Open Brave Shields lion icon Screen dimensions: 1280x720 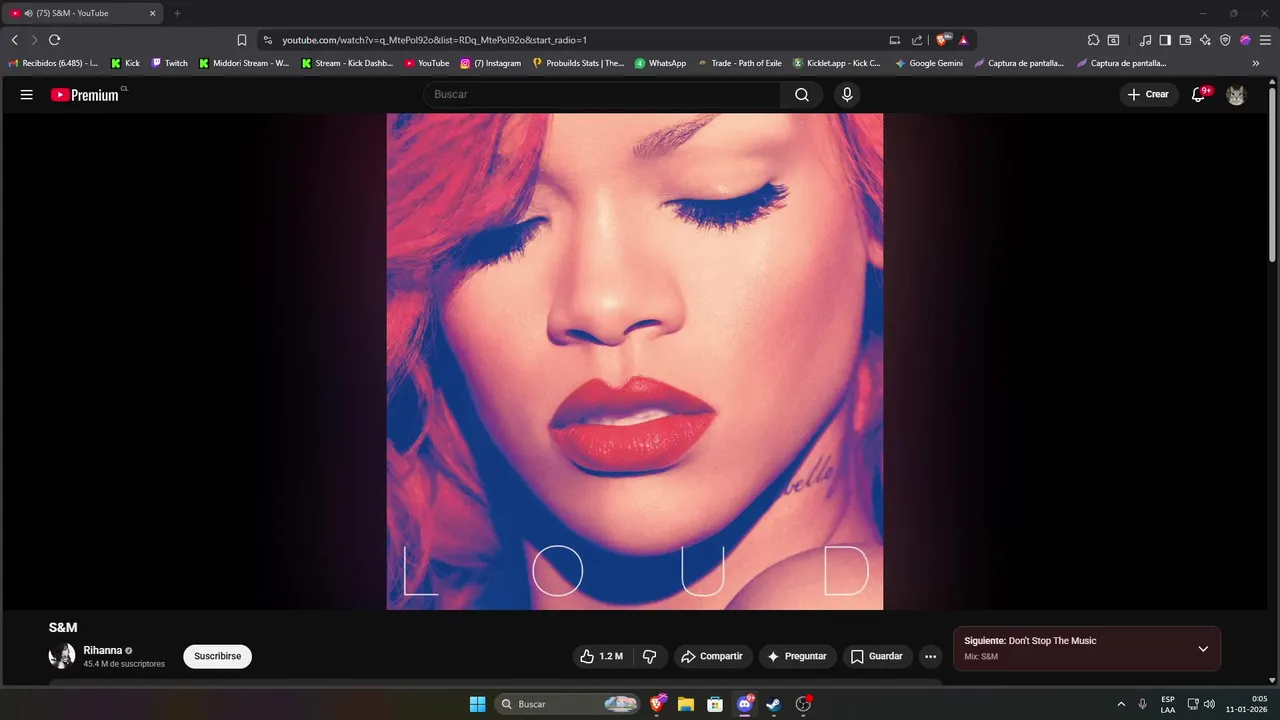(943, 40)
